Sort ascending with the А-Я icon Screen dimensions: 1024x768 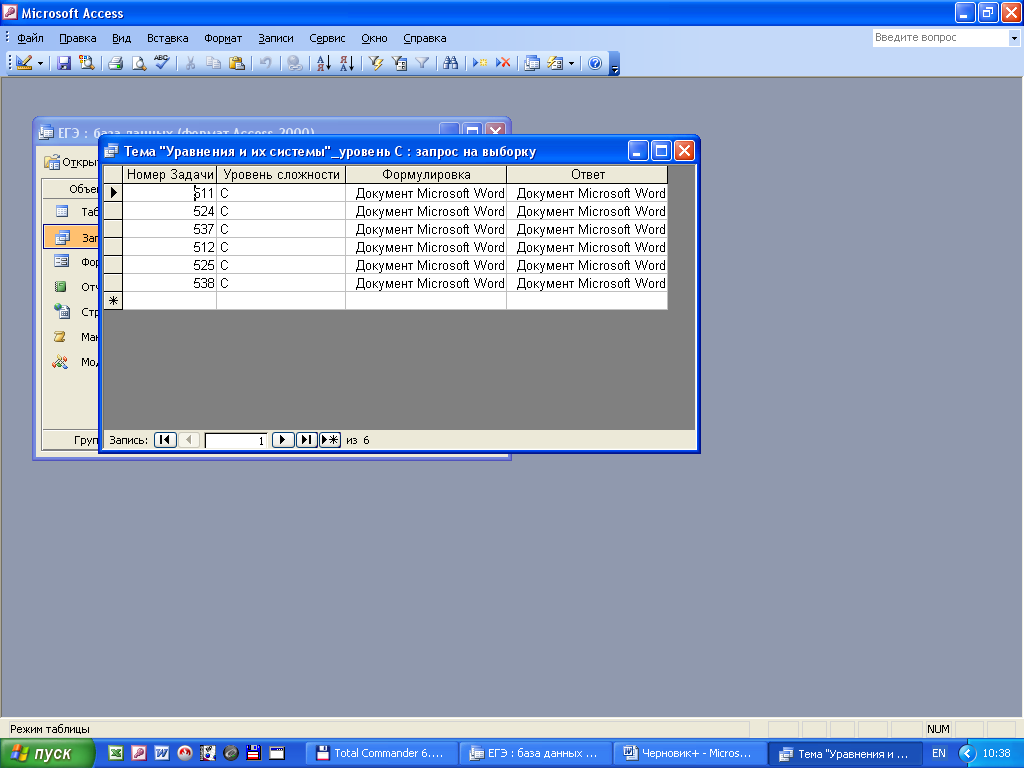(x=323, y=63)
